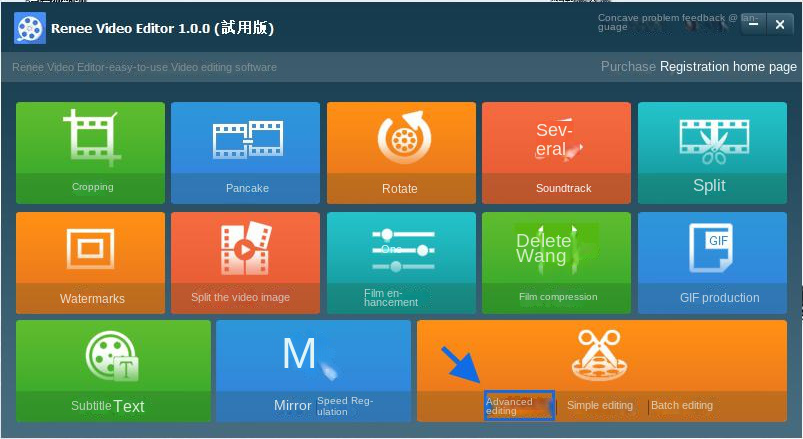Click the Pancake label text
Screen dimensions: 803x439
pos(247,188)
